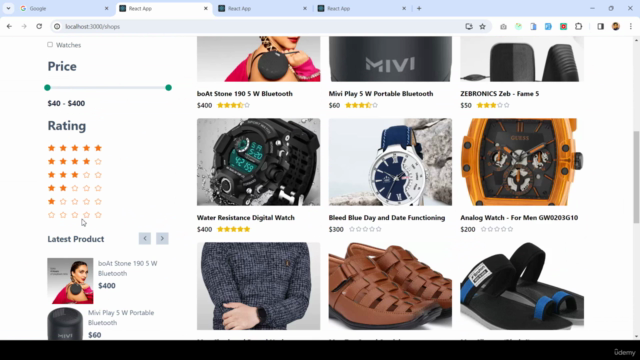View site information icon in address bar

coord(57,27)
